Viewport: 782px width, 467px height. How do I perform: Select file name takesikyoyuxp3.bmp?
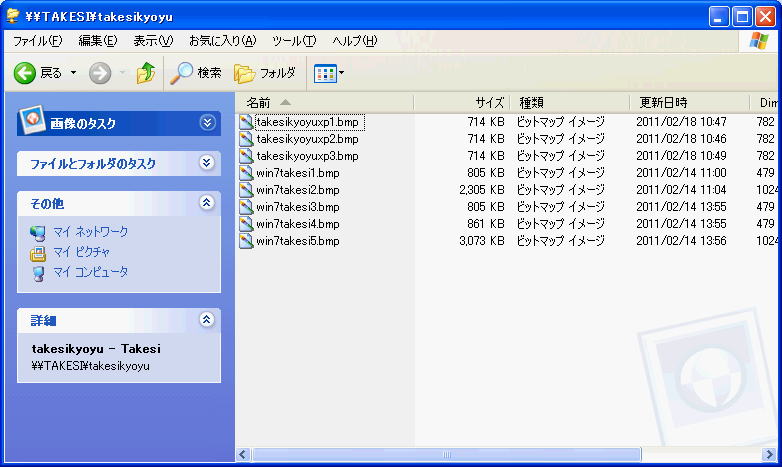coord(308,156)
